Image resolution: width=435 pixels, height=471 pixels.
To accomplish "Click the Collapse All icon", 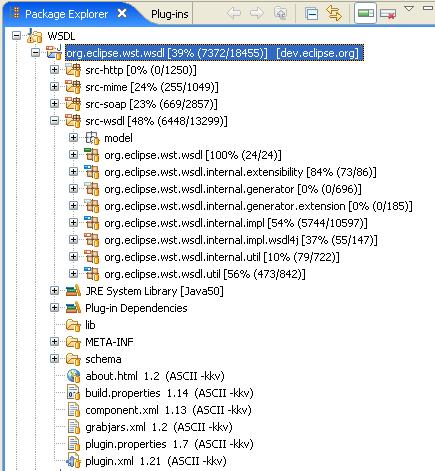I will (311, 14).
